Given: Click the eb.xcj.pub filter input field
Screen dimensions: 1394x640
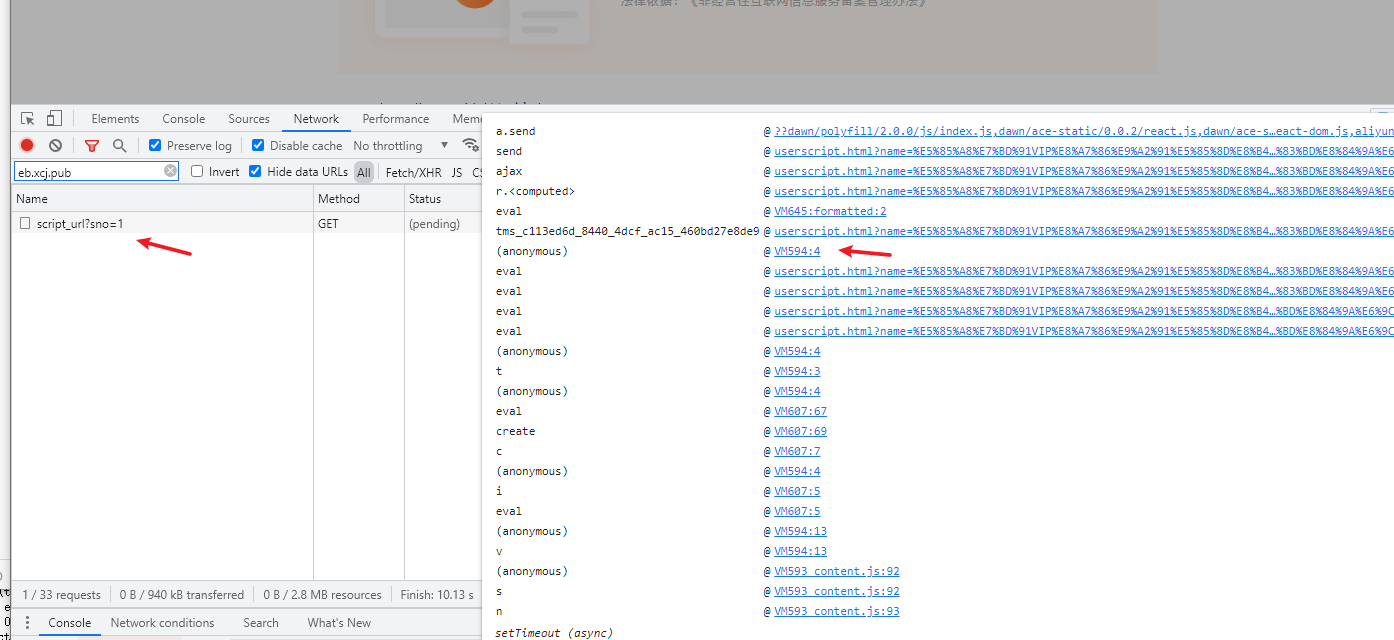Looking at the screenshot, I should coord(88,172).
